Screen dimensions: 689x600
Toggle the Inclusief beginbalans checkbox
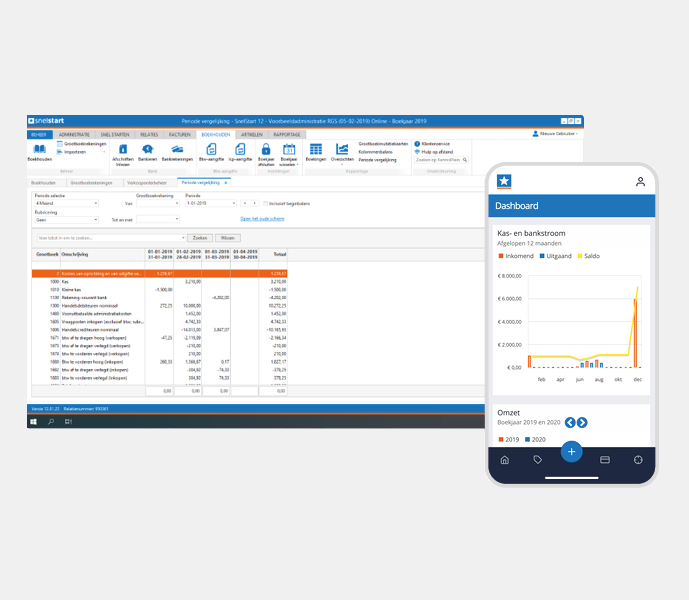point(265,204)
